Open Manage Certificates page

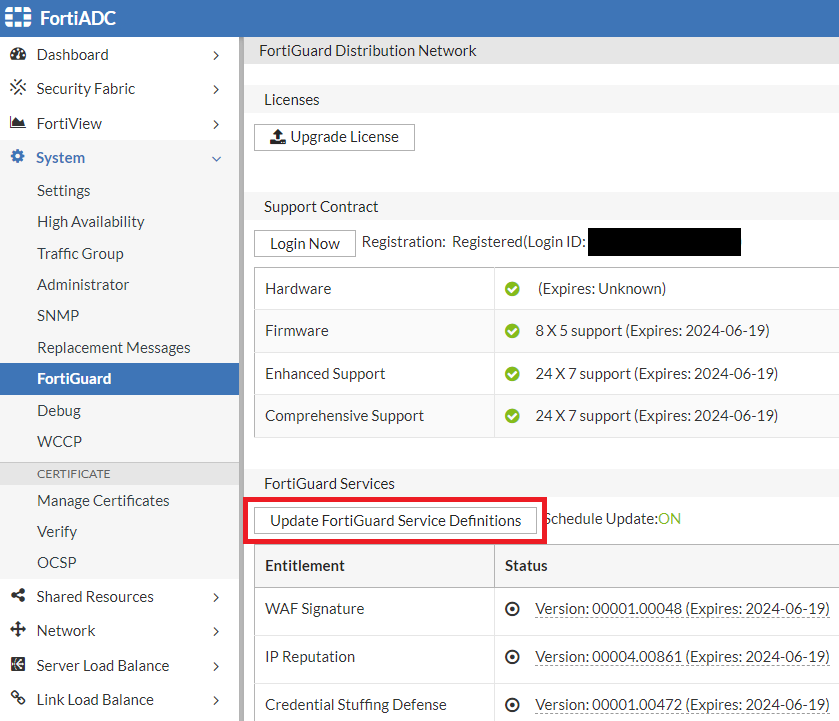103,501
